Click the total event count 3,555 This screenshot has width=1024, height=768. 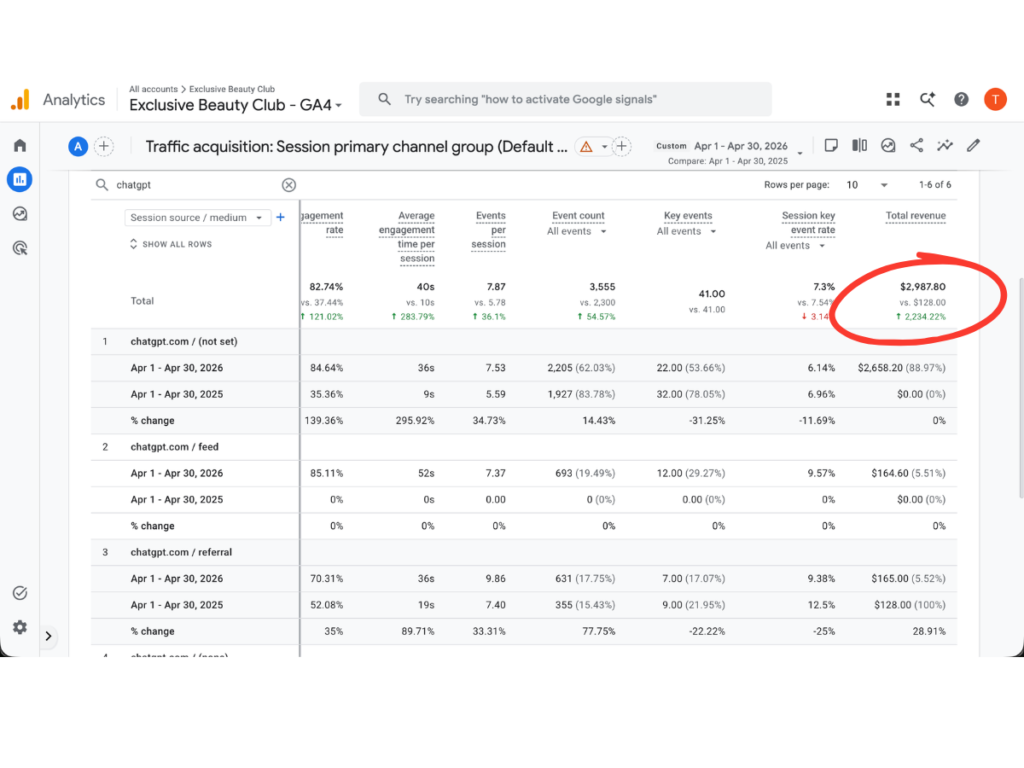(x=602, y=287)
